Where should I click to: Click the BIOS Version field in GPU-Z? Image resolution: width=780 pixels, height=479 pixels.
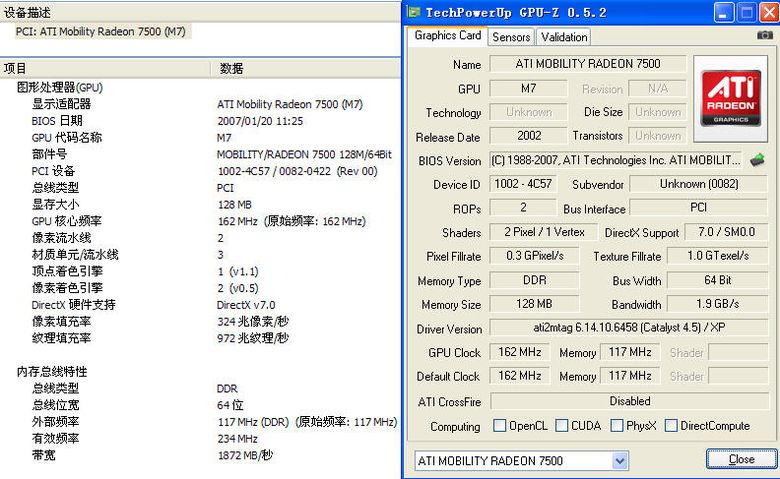[616, 160]
